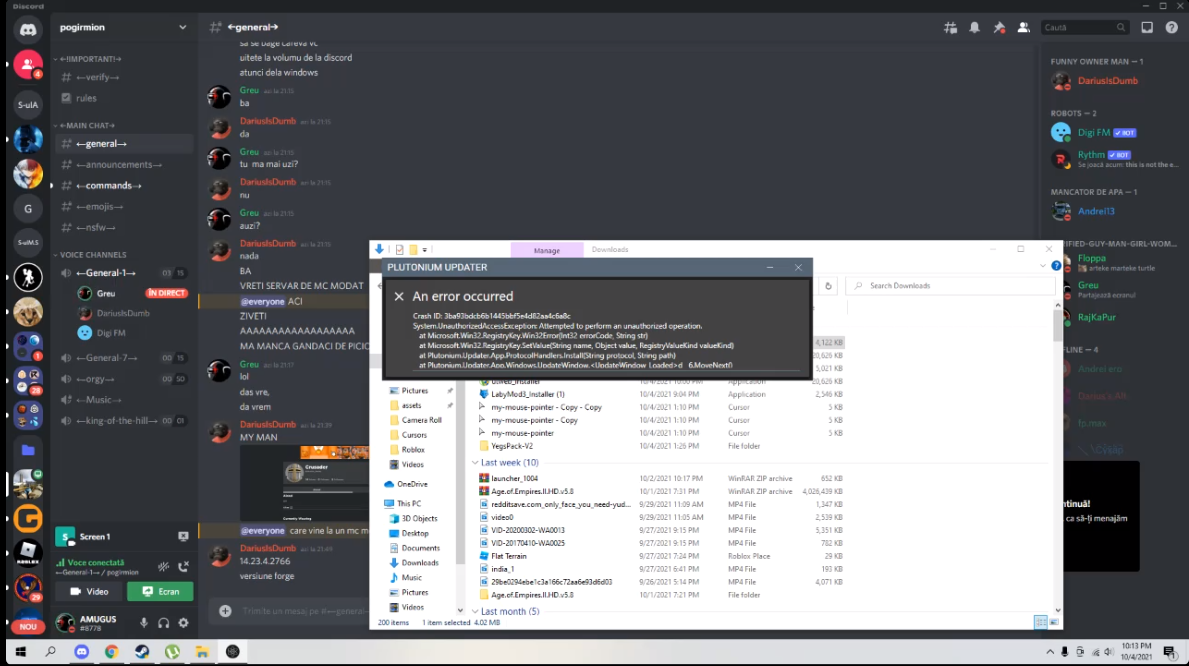Click the Windows Start button

20,652
